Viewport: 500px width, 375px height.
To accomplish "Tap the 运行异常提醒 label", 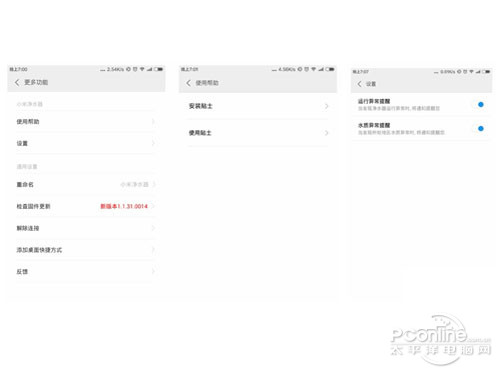I will [x=374, y=101].
